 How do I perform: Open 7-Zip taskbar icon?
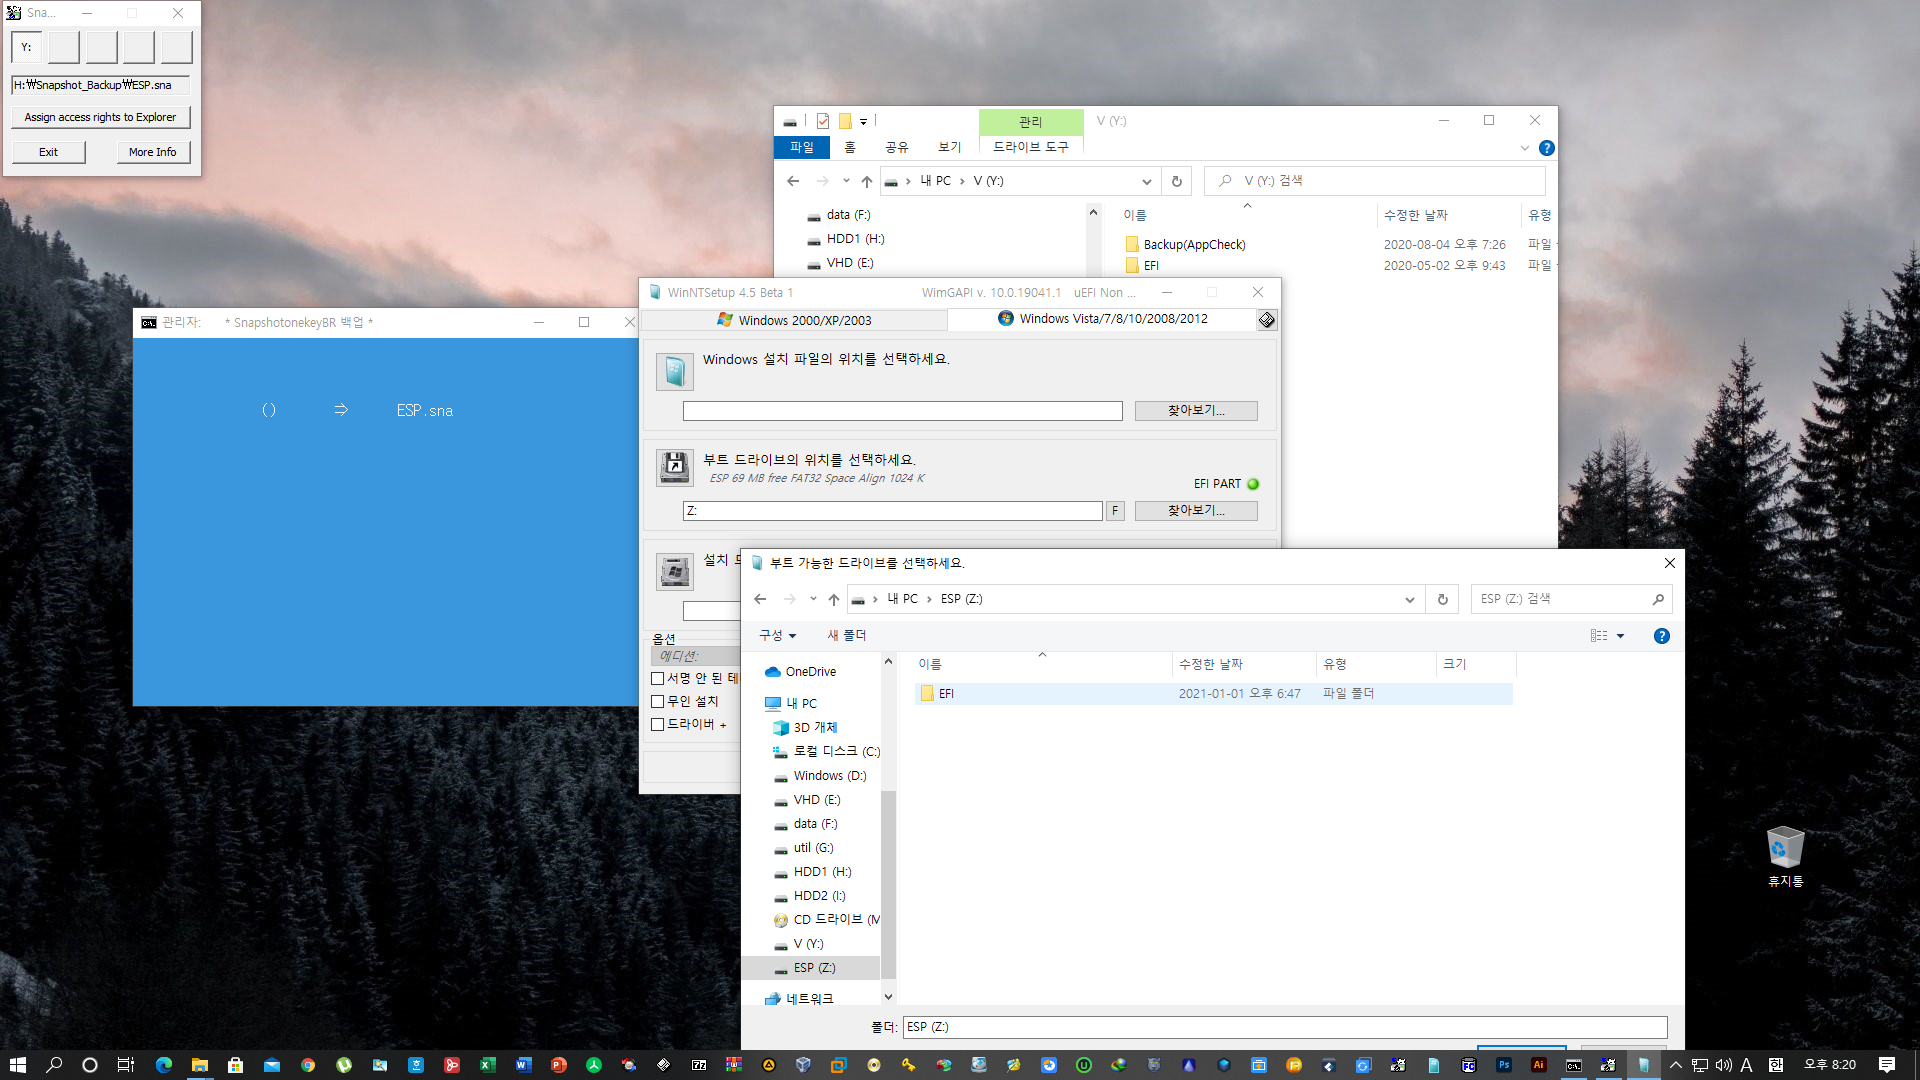tap(699, 1065)
